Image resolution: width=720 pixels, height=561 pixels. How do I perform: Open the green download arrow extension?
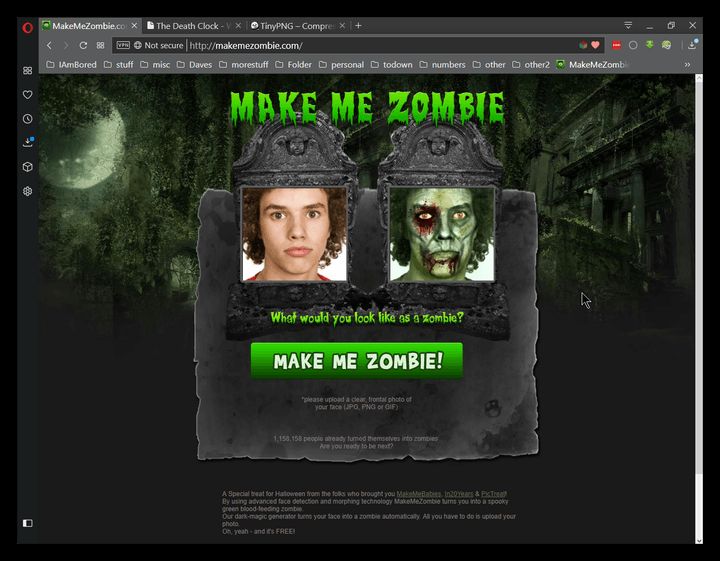click(649, 45)
